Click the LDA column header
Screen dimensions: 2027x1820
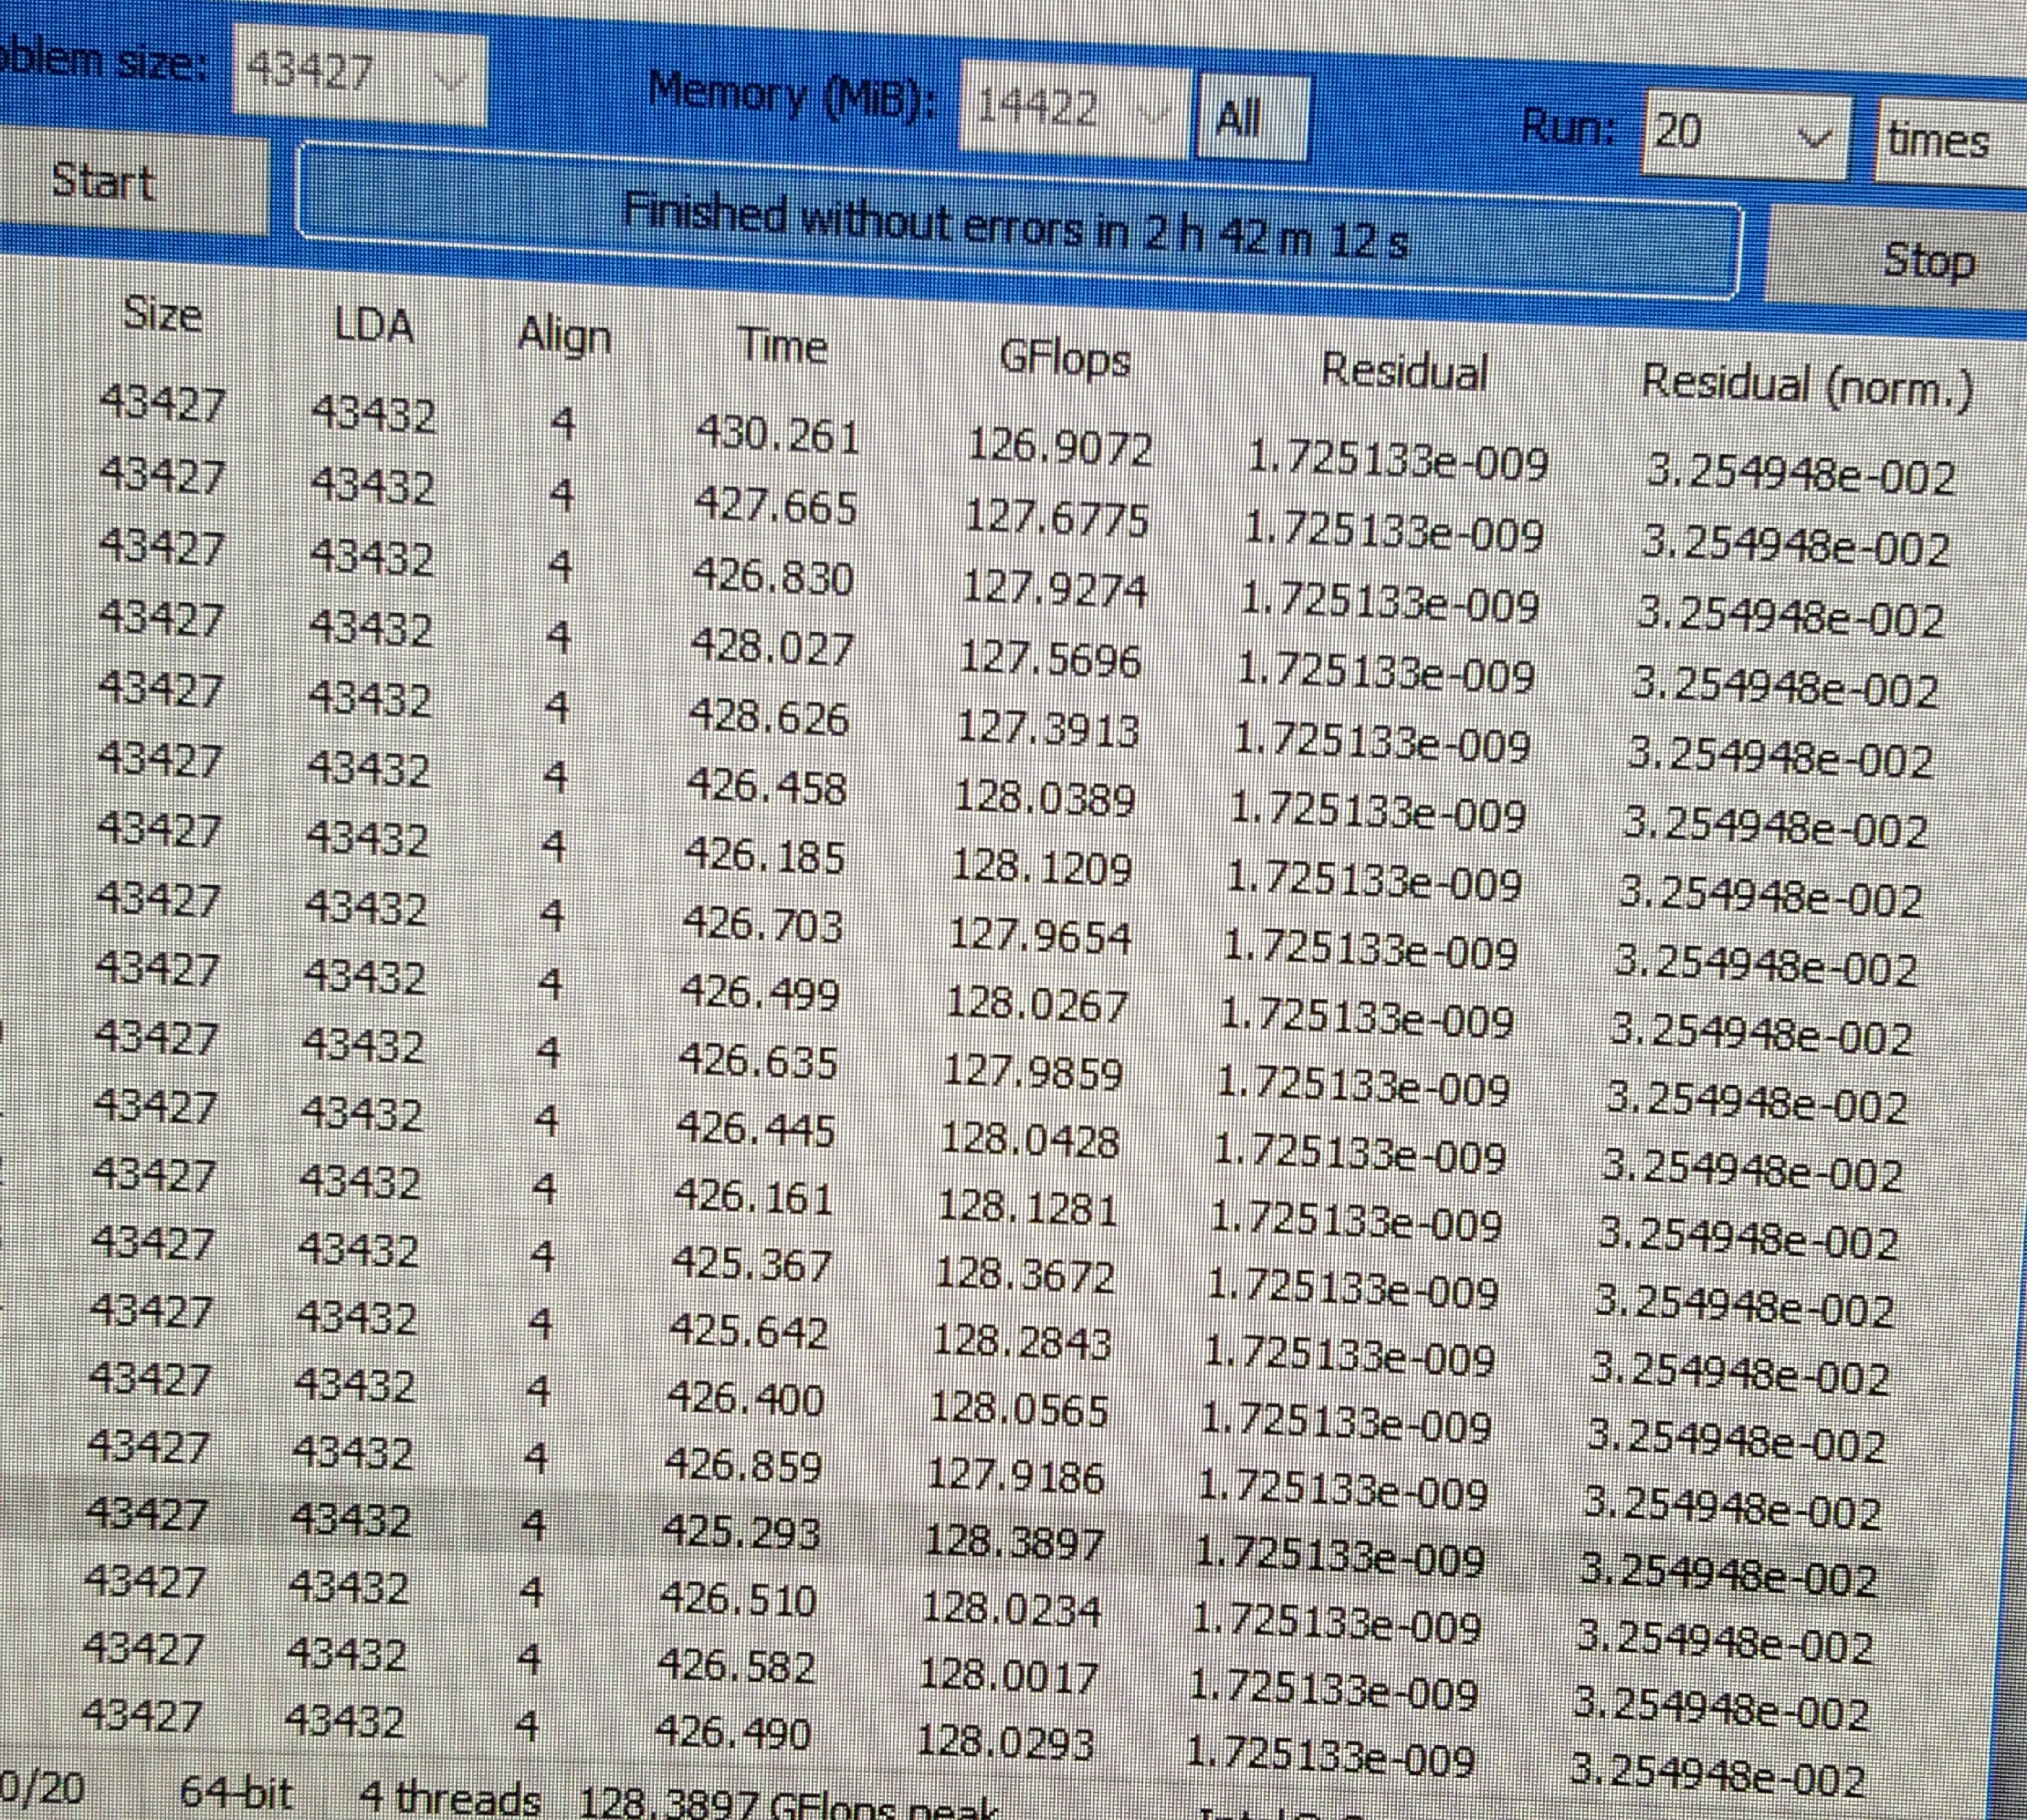(373, 326)
